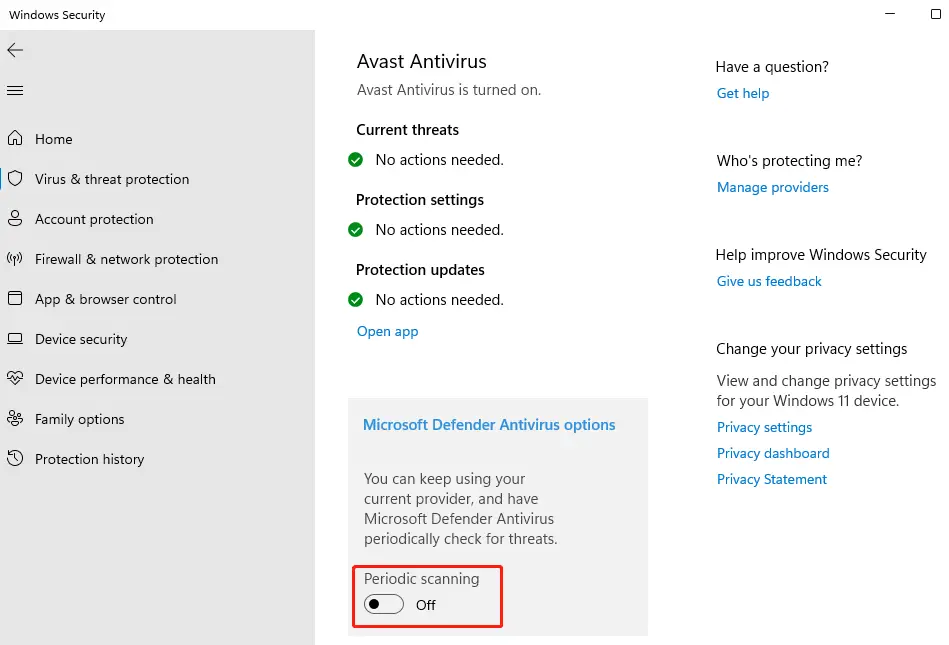Click the Current threats heading
Screen dimensions: 949x645
click(x=407, y=129)
